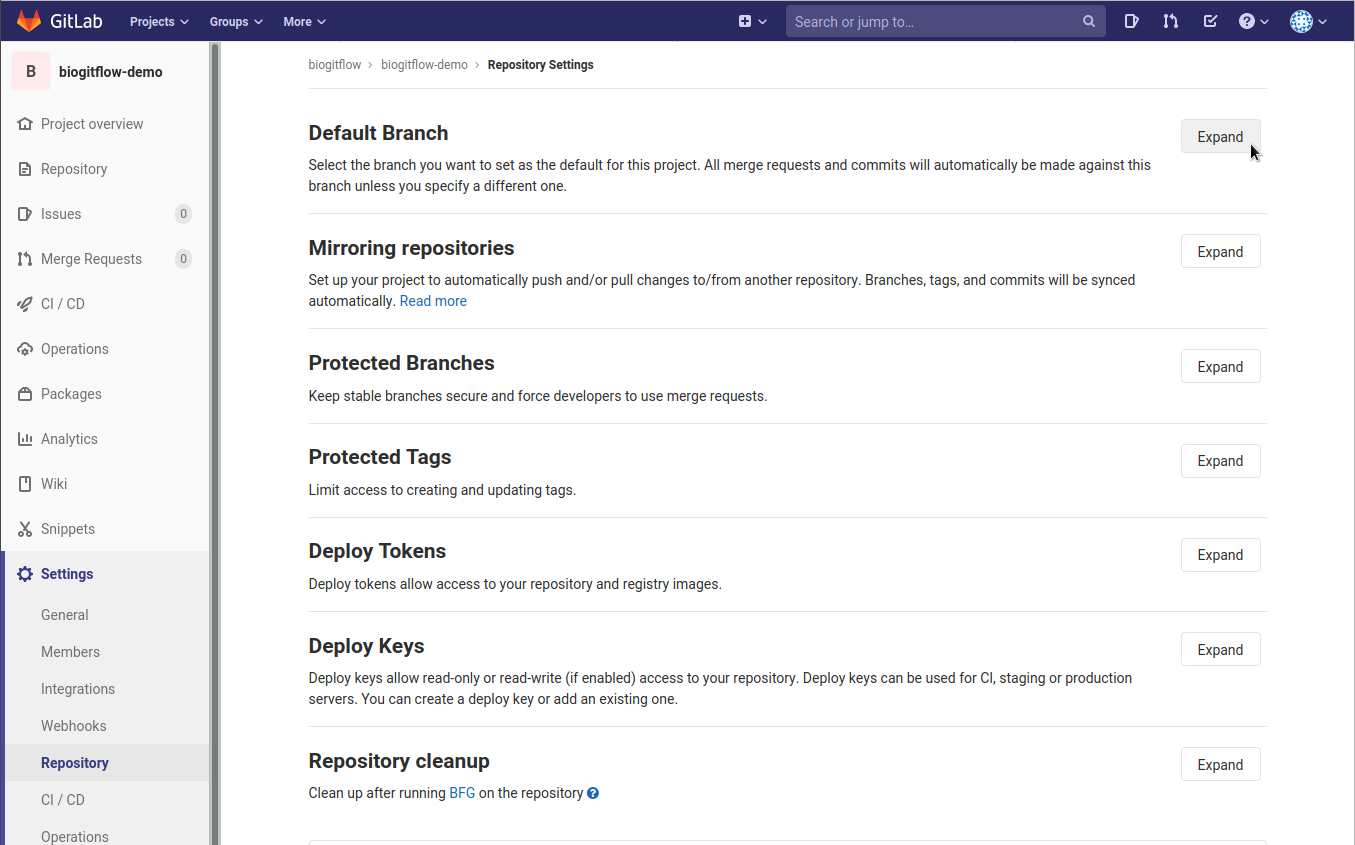Click the Repository file icon in sidebar
Screen dimensions: 1355x845
[x=25, y=169]
